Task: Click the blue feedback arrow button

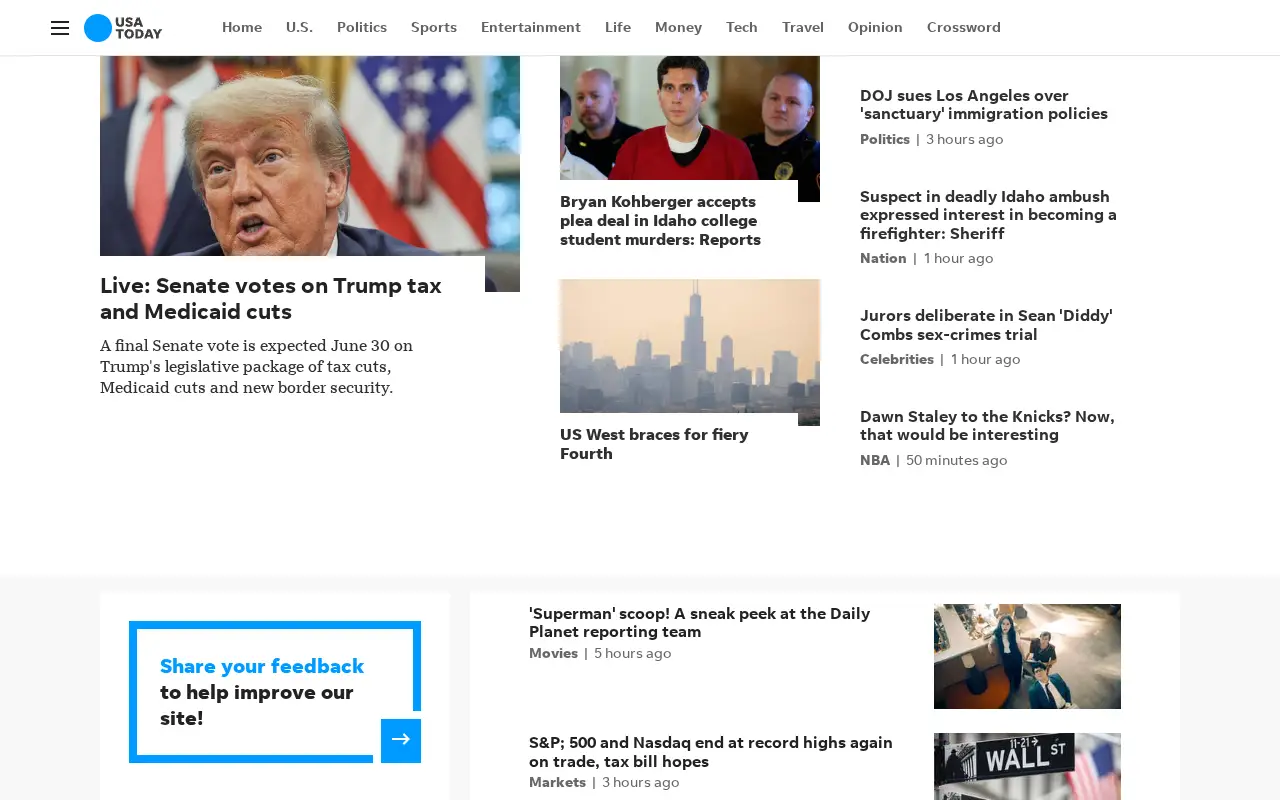Action: click(x=401, y=740)
